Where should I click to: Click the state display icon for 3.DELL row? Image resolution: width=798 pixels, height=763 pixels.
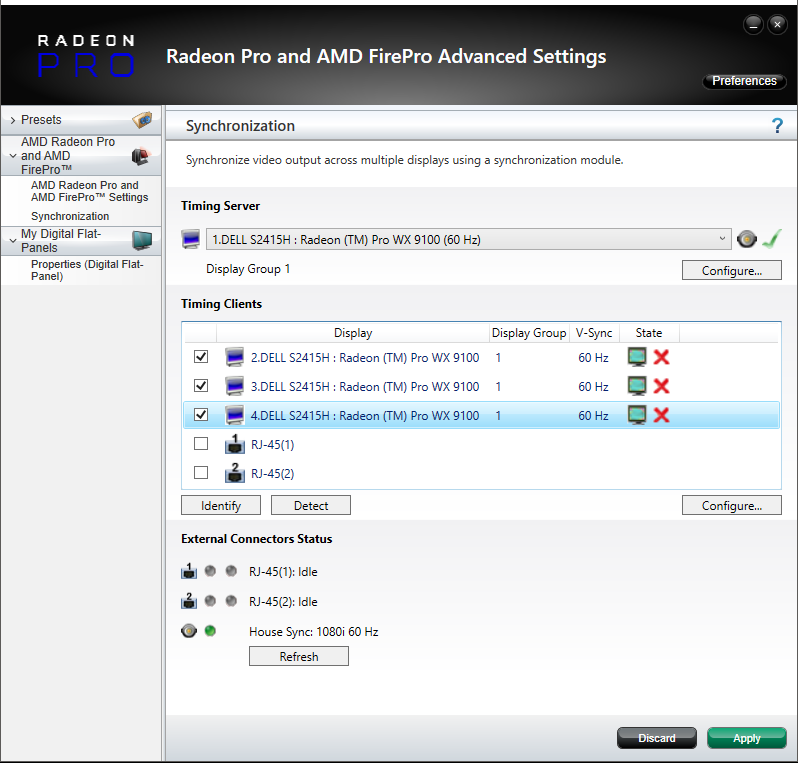tap(637, 386)
